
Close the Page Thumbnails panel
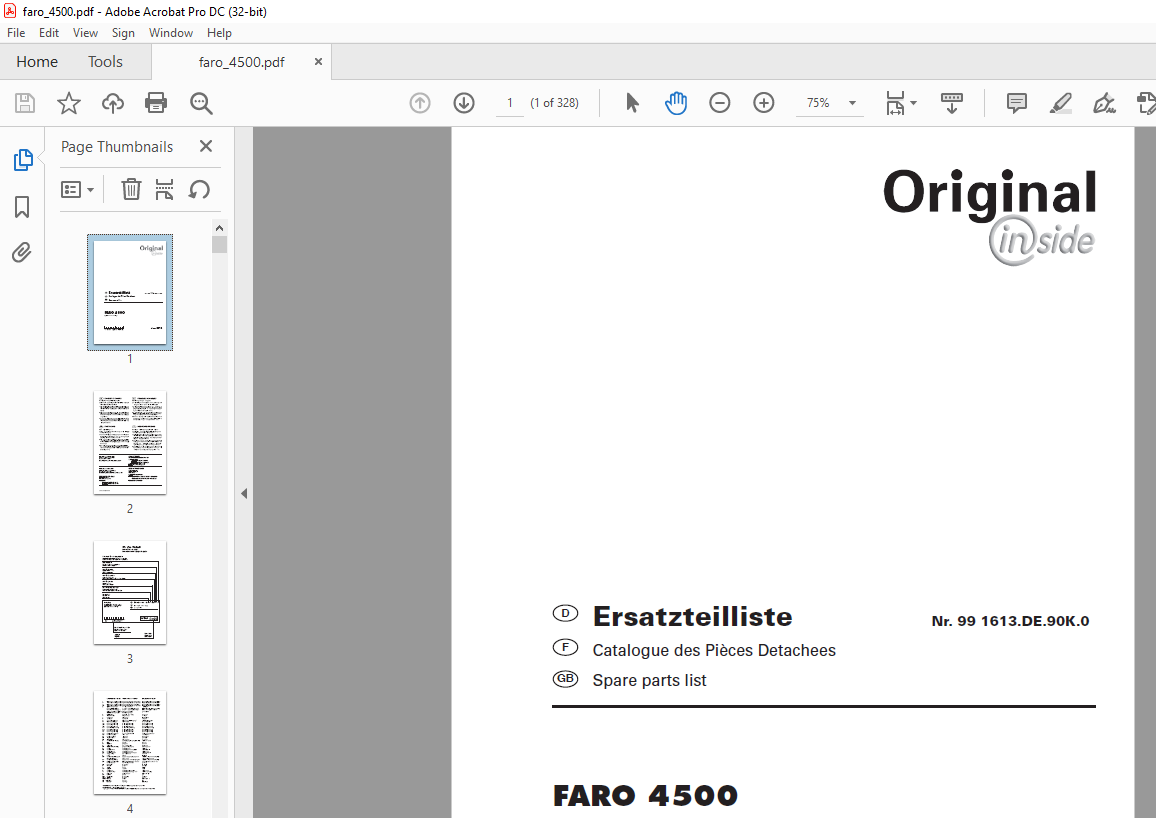point(206,147)
